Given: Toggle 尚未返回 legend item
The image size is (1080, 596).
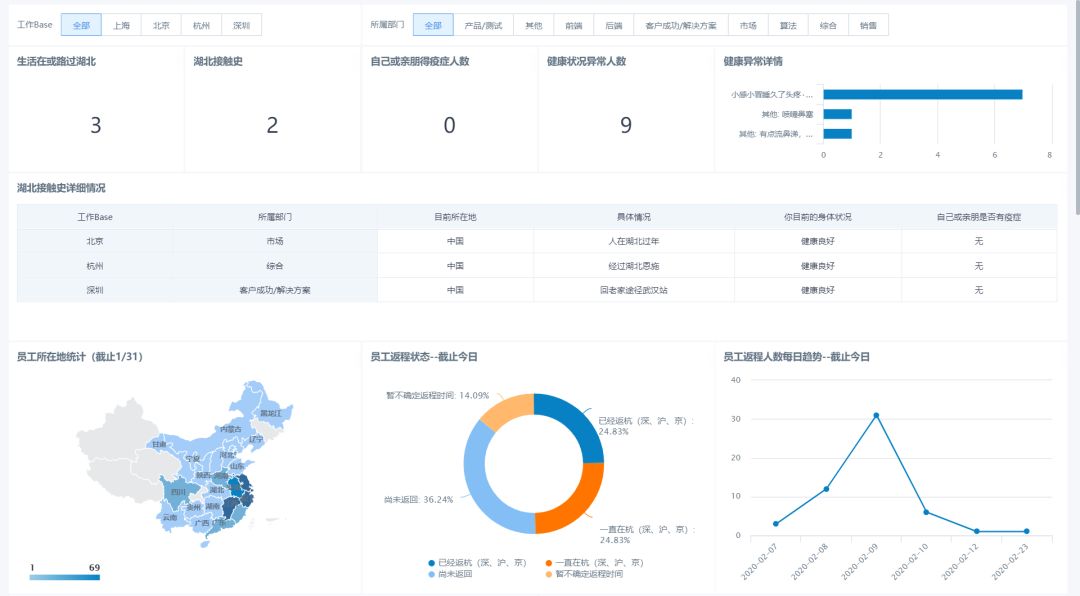Looking at the screenshot, I should tap(450, 574).
